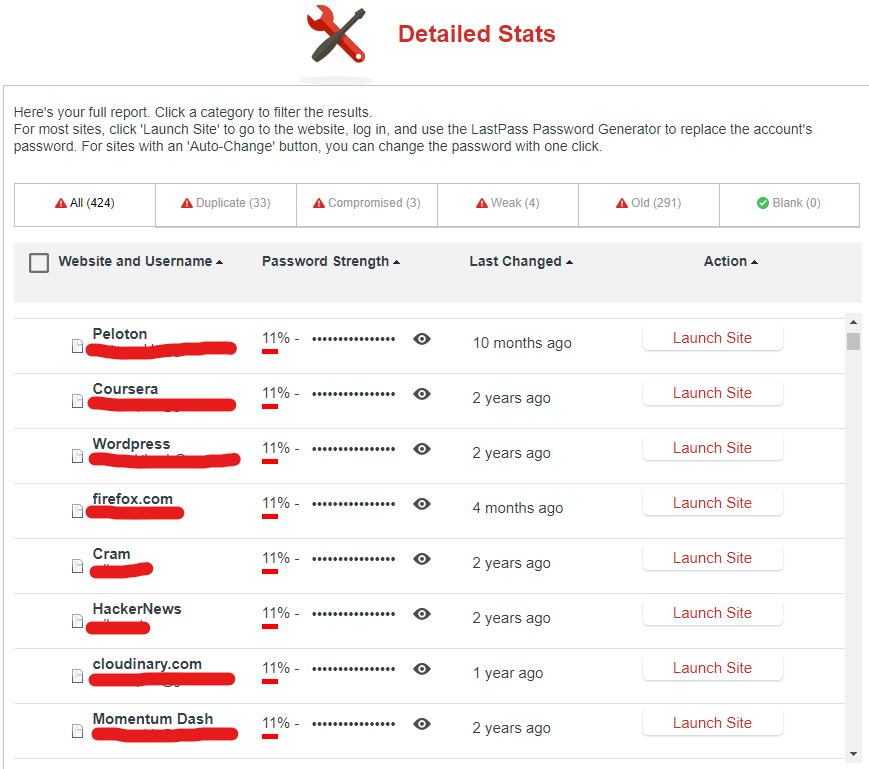Click Wordpress's red strength bar

point(270,461)
